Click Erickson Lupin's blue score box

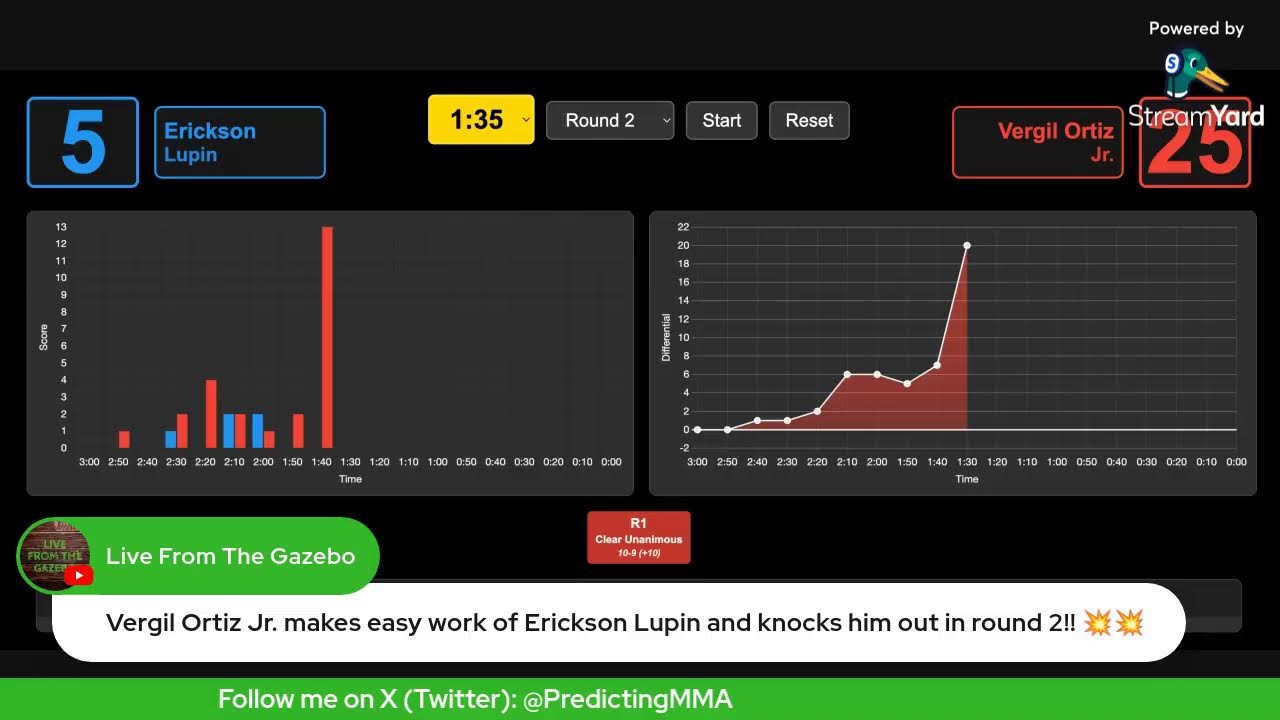[x=83, y=142]
